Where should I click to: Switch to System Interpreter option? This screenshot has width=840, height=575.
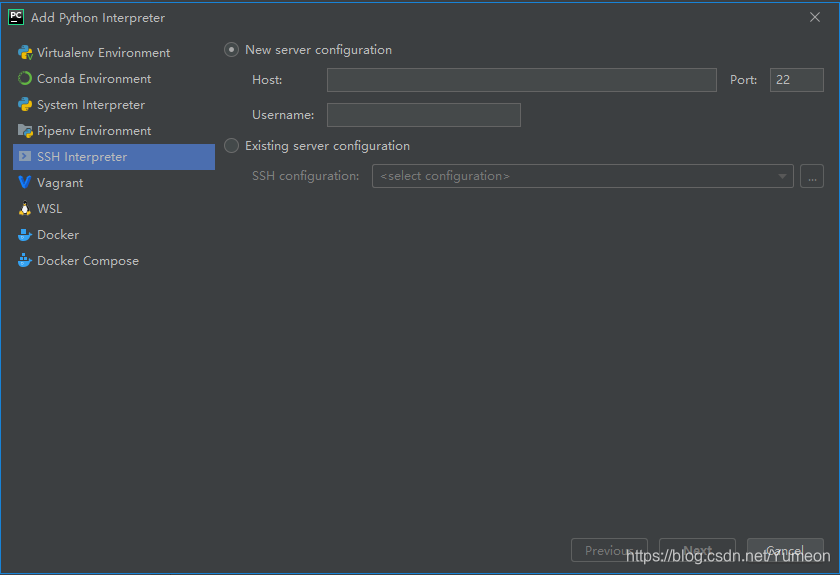pos(114,104)
